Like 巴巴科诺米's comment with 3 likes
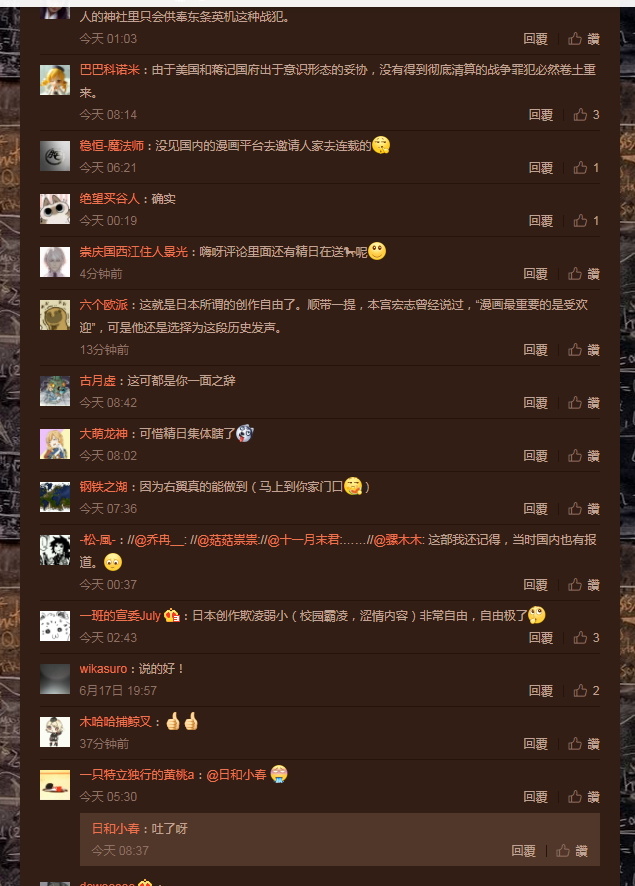The height and width of the screenshot is (886, 635). (x=586, y=115)
